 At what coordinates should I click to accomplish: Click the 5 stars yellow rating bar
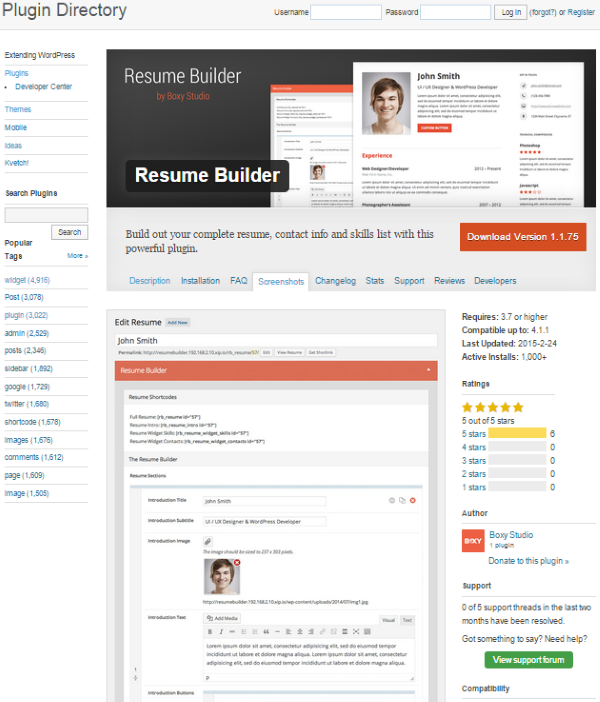click(x=517, y=433)
